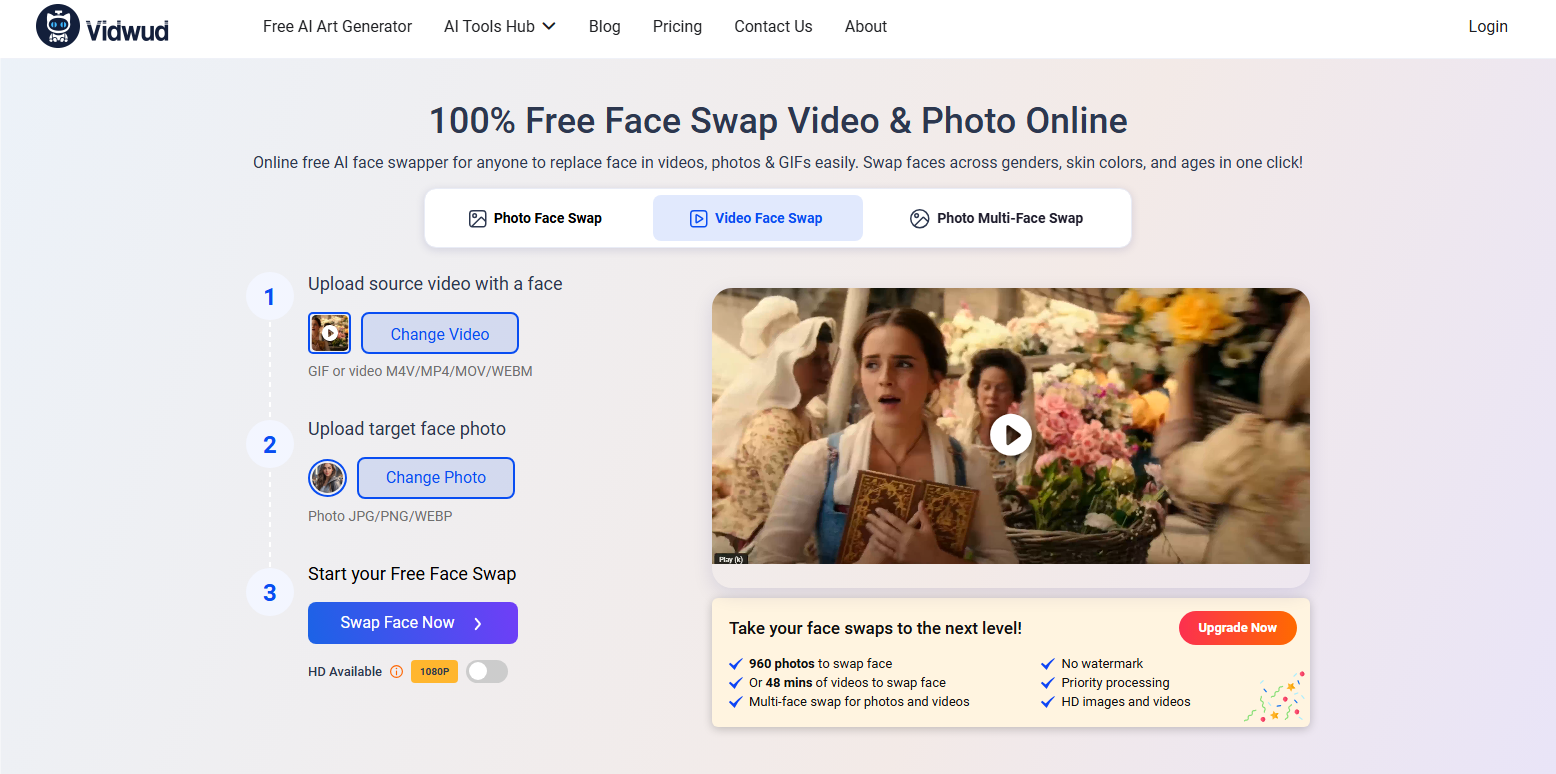Image resolution: width=1556 pixels, height=774 pixels.
Task: Open the Pricing page
Action: pyautogui.click(x=677, y=27)
